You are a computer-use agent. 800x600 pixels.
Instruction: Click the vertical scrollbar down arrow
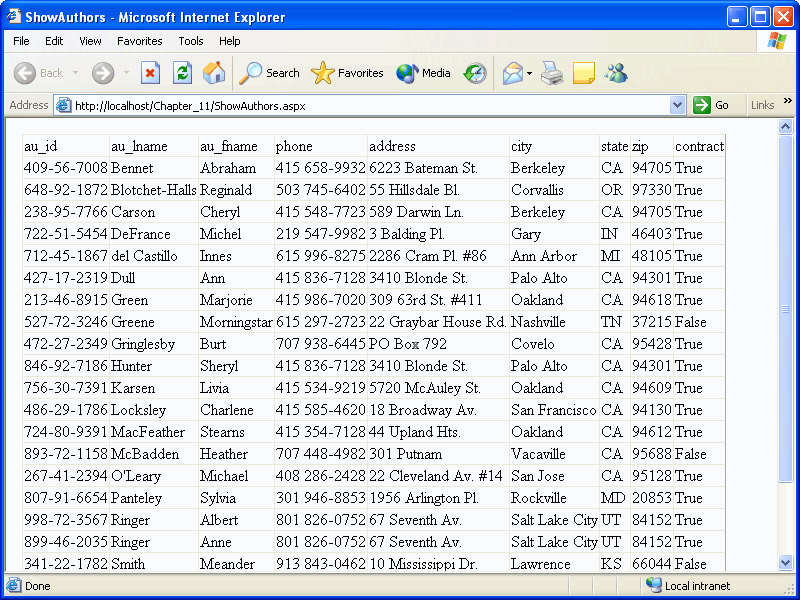785,563
